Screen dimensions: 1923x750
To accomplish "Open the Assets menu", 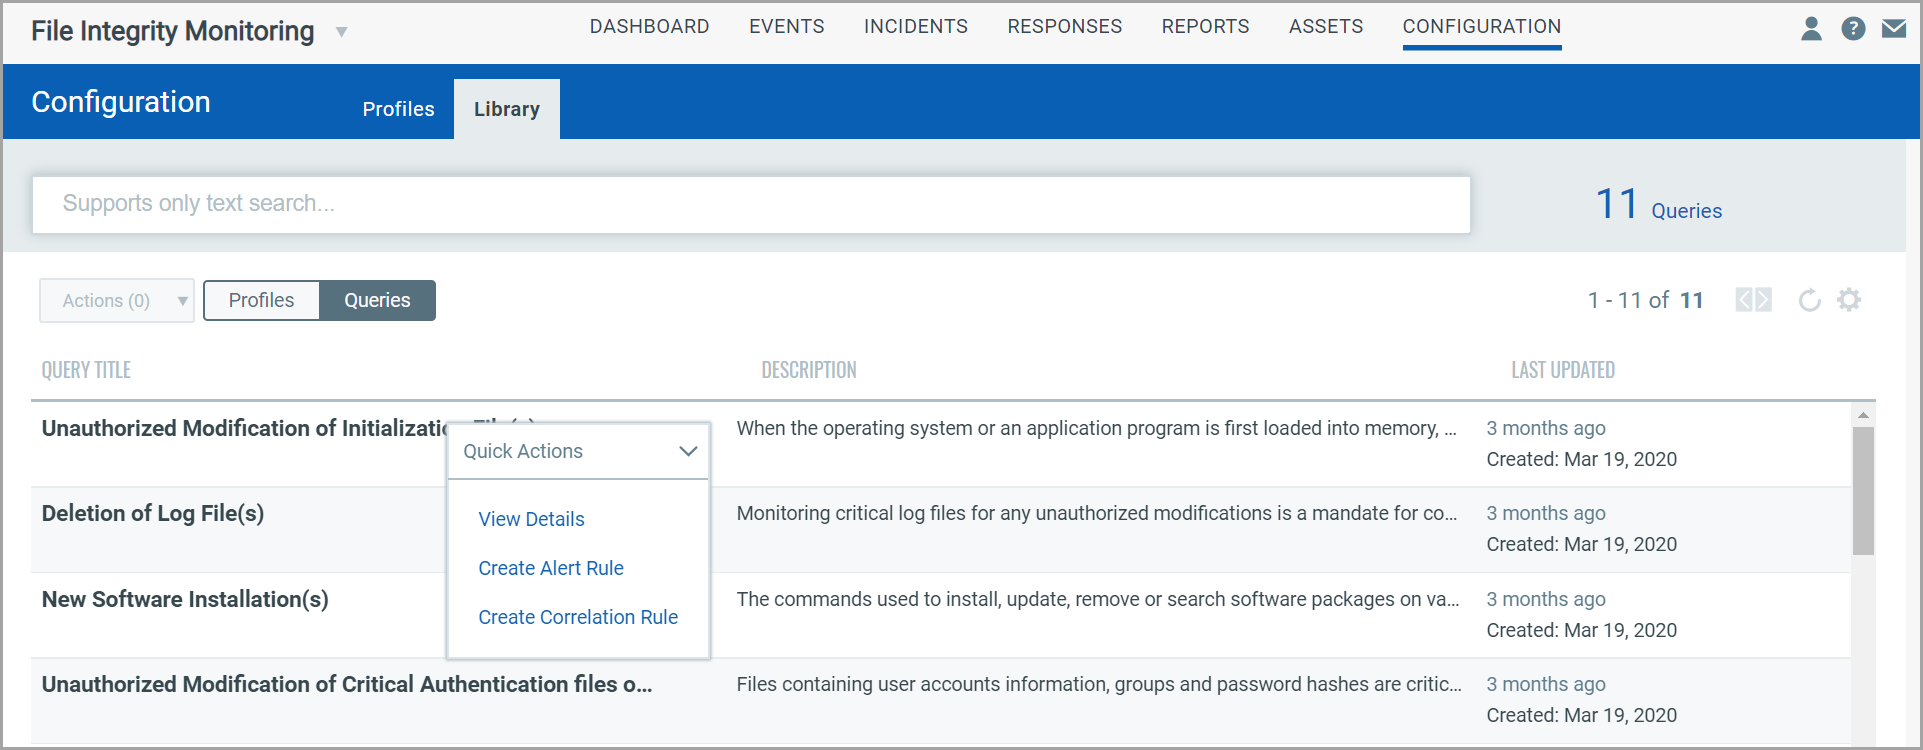I will 1326,27.
